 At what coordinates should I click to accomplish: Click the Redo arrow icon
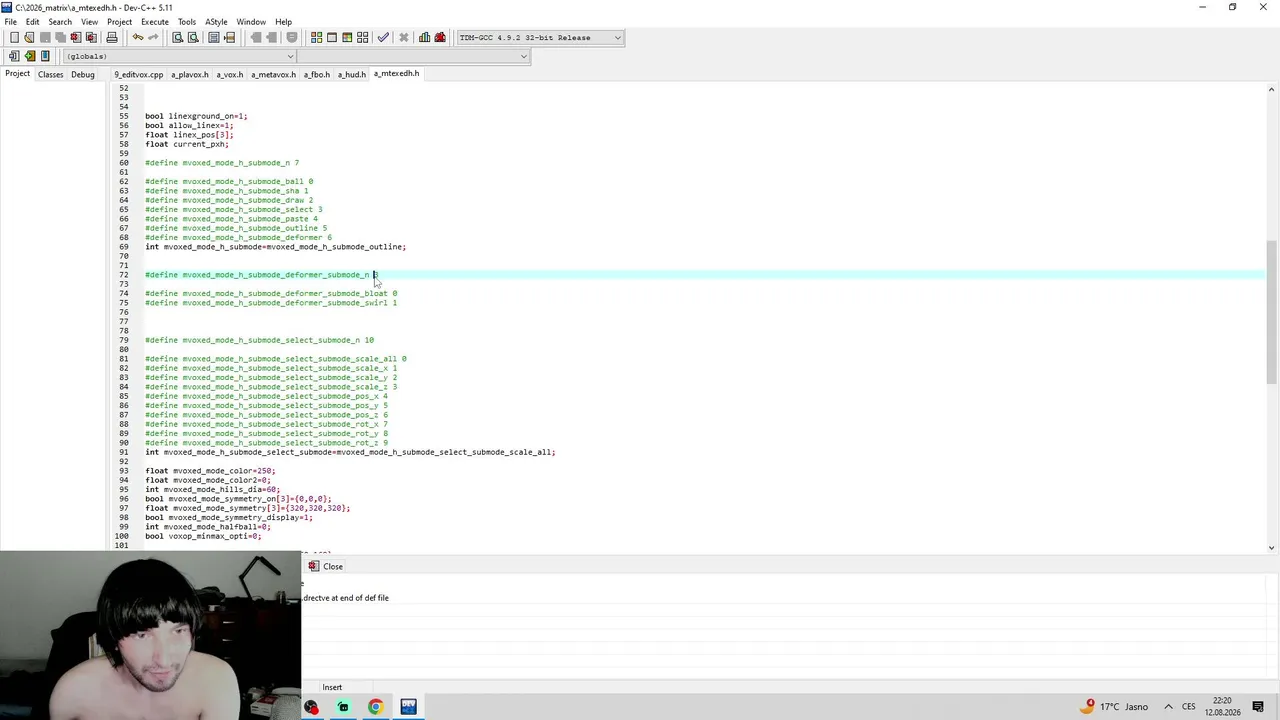click(x=153, y=38)
